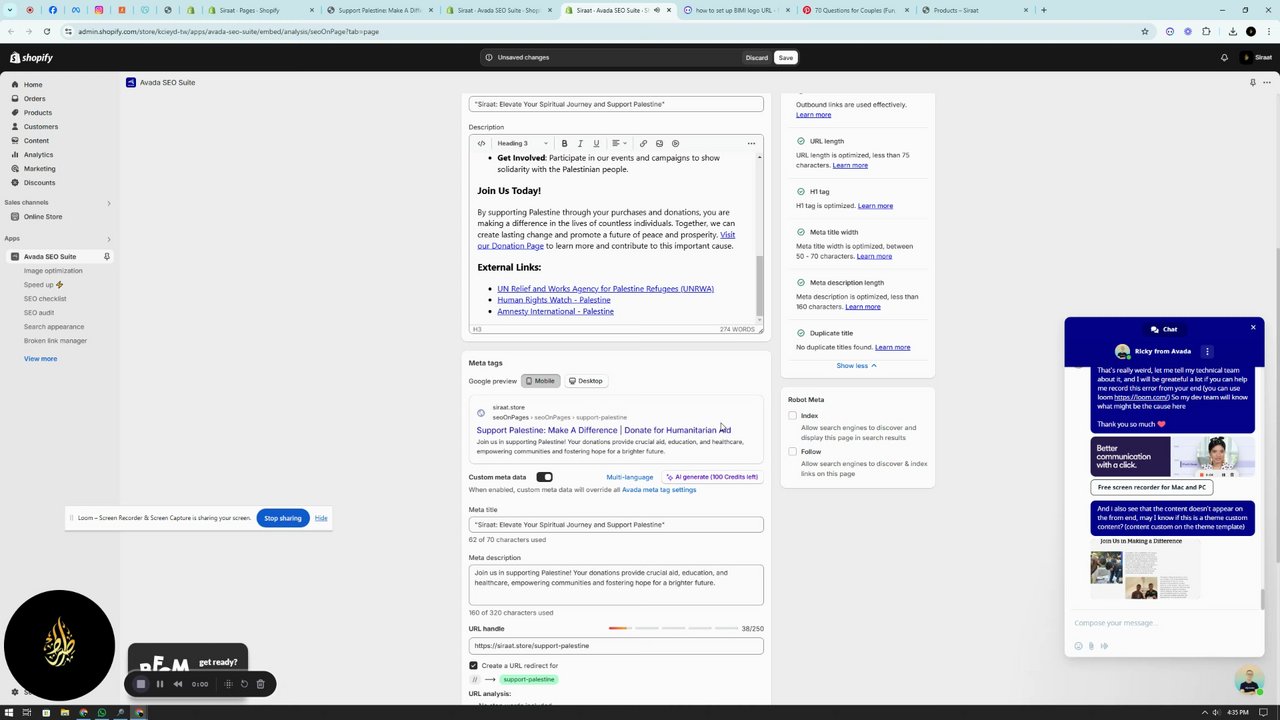This screenshot has height=720, width=1280.
Task: Insert an image in the description editor
Action: tap(659, 143)
